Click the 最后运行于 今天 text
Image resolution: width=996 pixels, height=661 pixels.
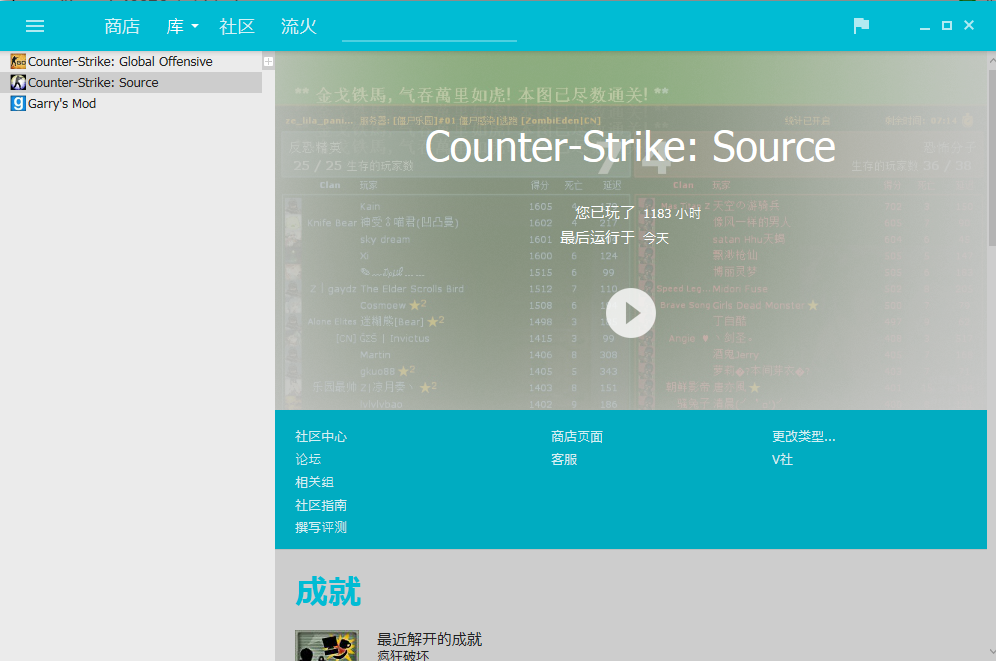[614, 238]
